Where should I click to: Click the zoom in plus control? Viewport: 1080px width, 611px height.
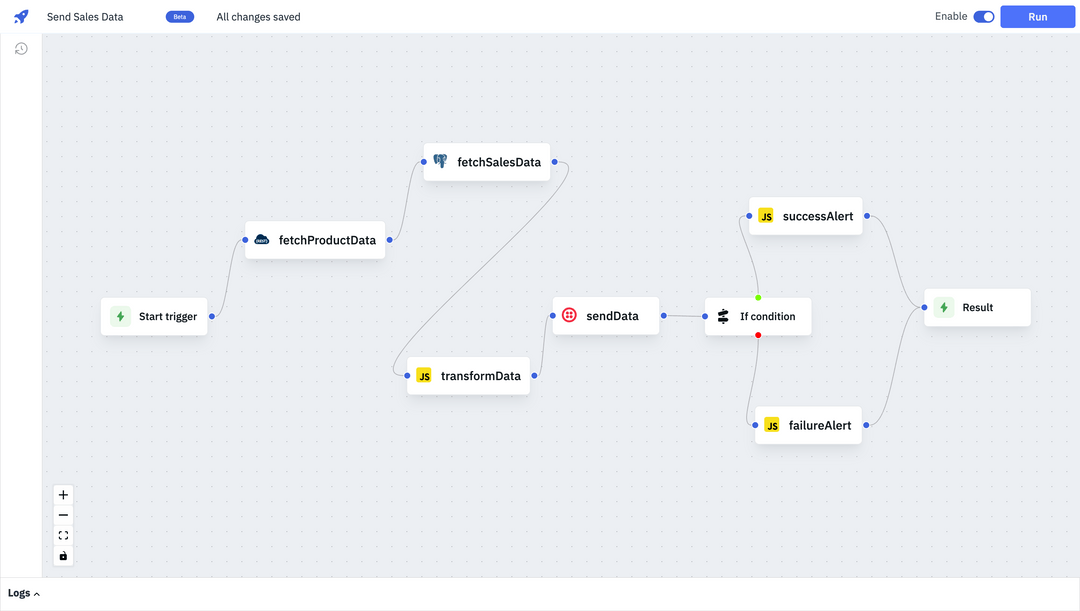(x=63, y=494)
